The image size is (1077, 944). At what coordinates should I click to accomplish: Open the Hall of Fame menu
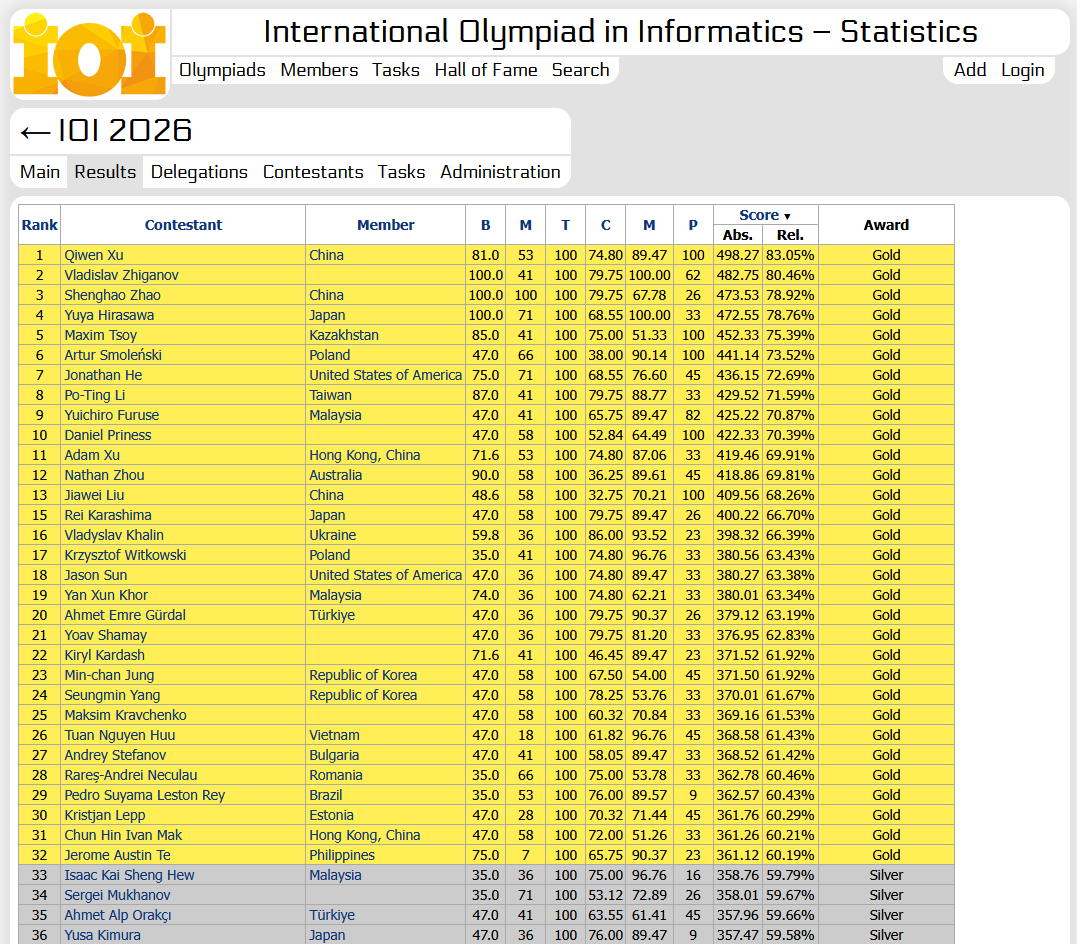pyautogui.click(x=486, y=70)
